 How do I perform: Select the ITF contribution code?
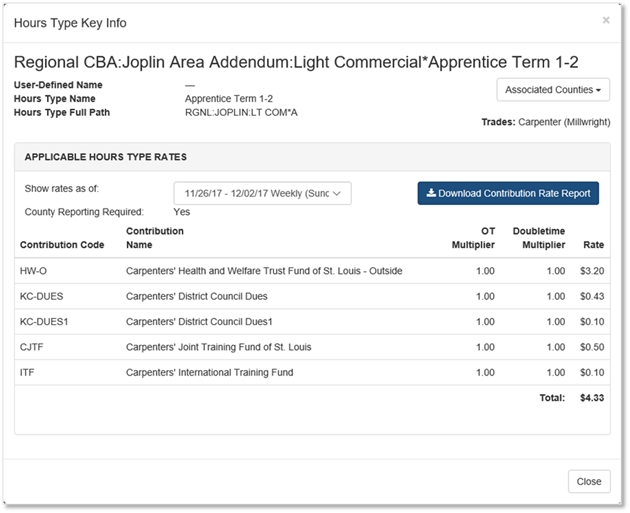[28, 373]
